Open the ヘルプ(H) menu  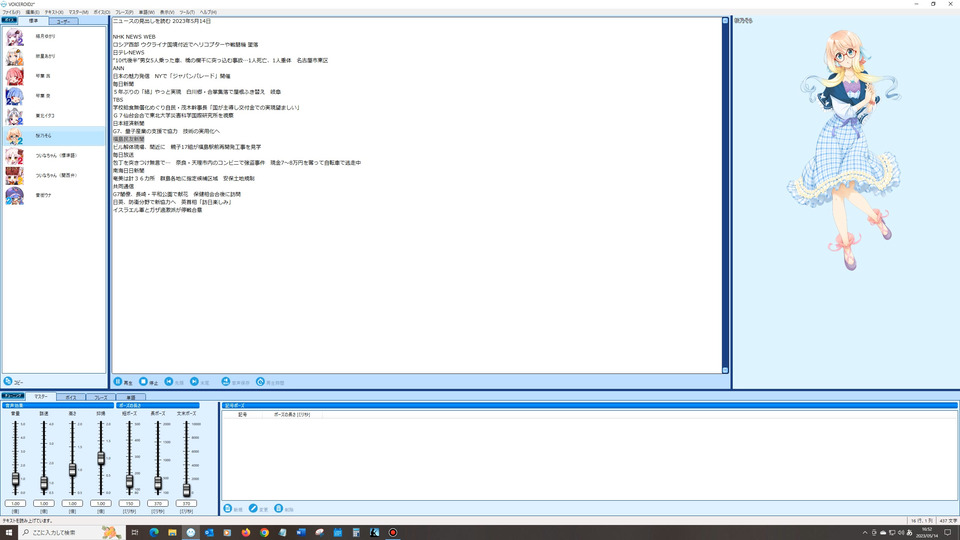click(x=208, y=12)
